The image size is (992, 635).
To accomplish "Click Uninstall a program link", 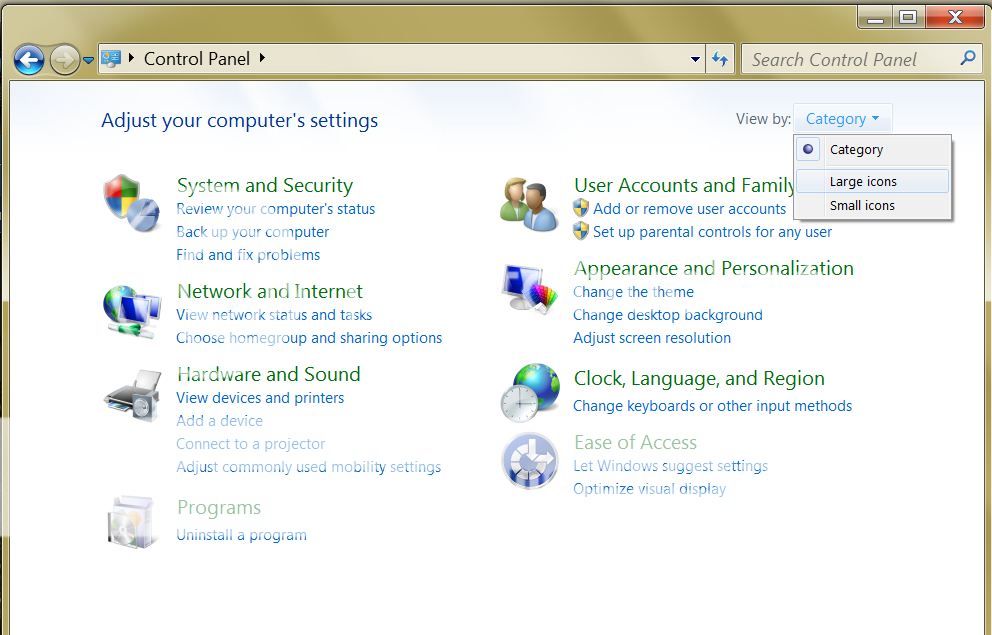I will 241,535.
